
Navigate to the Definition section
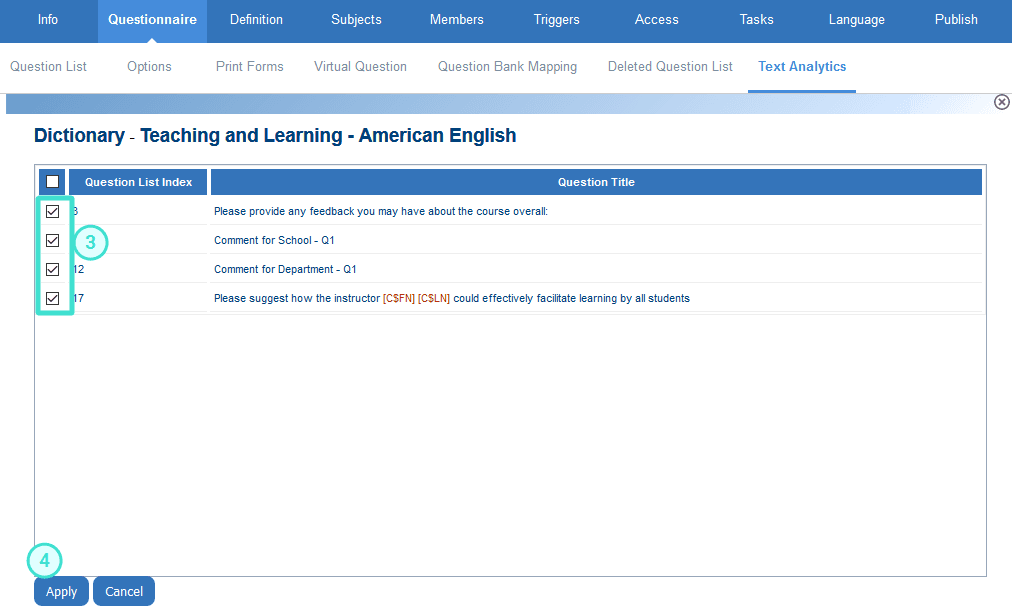tap(256, 20)
